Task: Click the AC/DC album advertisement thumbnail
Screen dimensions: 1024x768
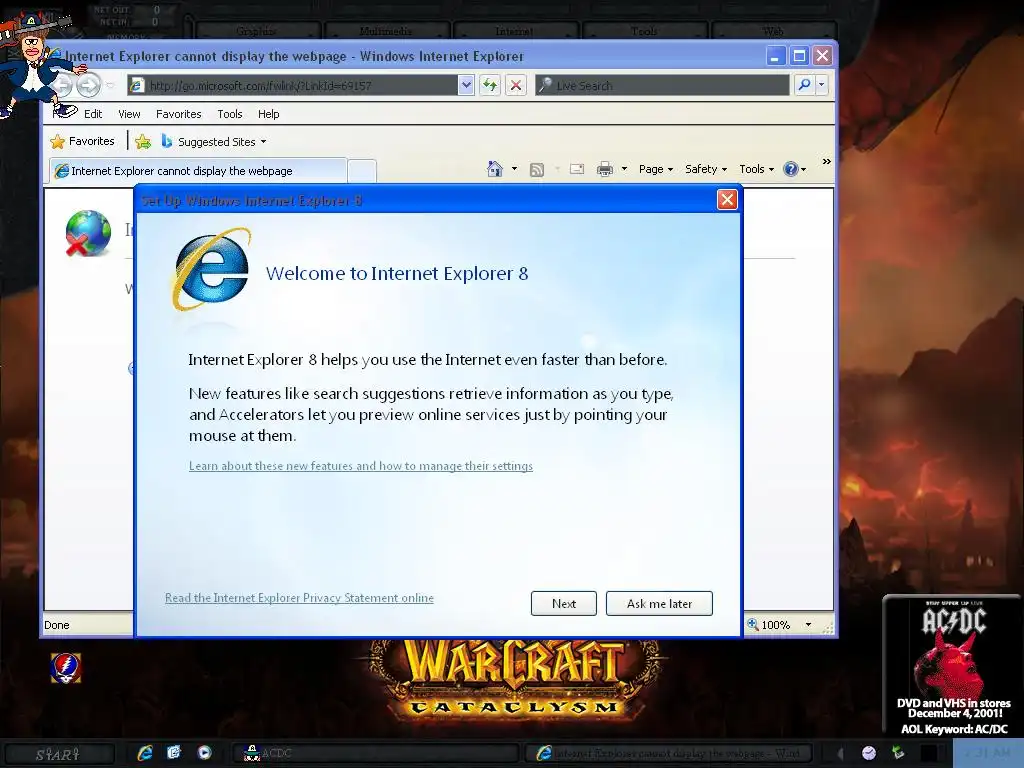Action: coord(953,666)
